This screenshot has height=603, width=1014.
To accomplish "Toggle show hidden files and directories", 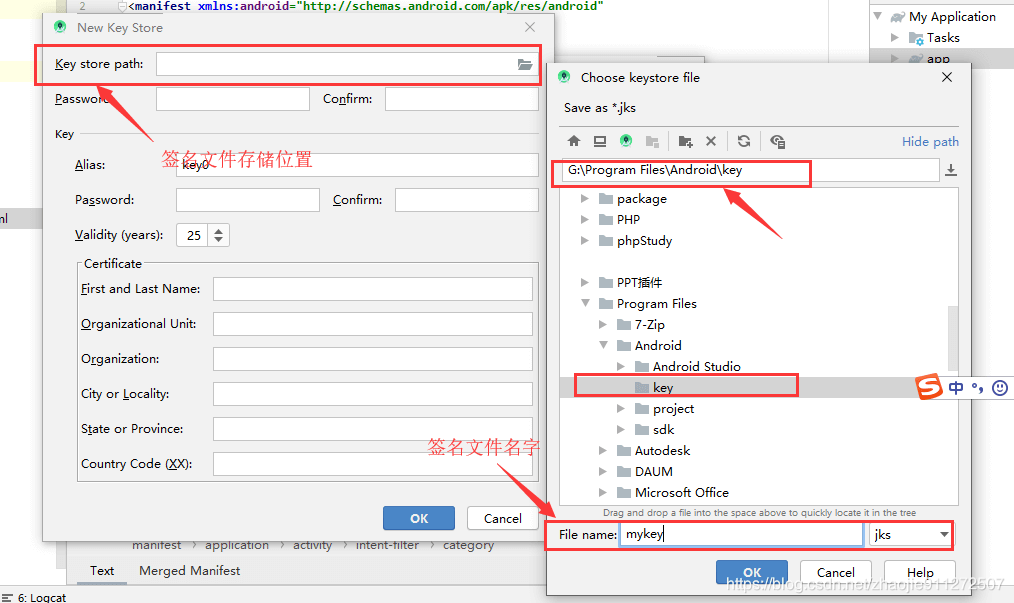I will point(778,142).
